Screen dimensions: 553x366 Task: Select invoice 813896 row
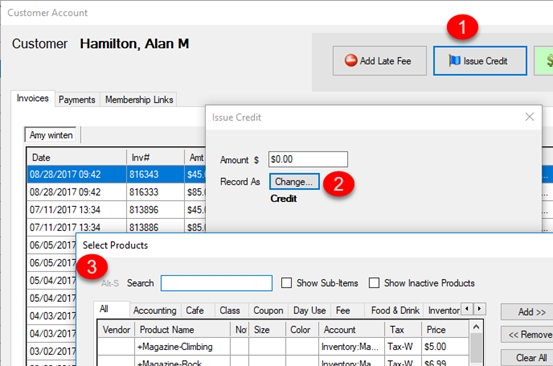point(116,209)
